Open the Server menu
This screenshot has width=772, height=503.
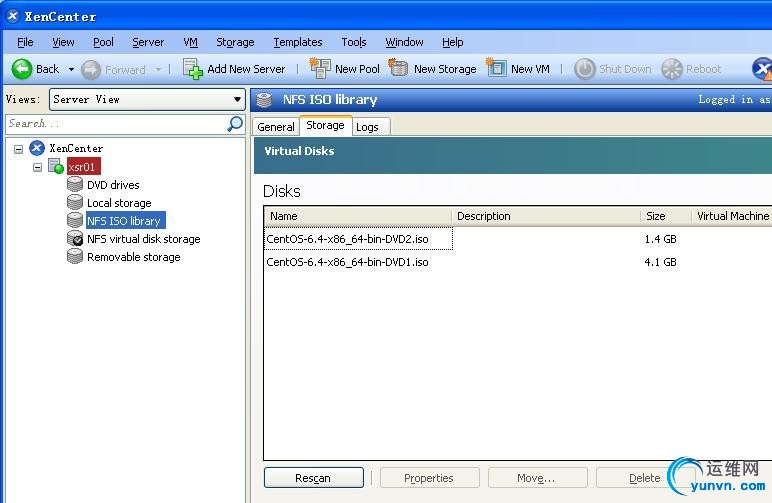[148, 42]
